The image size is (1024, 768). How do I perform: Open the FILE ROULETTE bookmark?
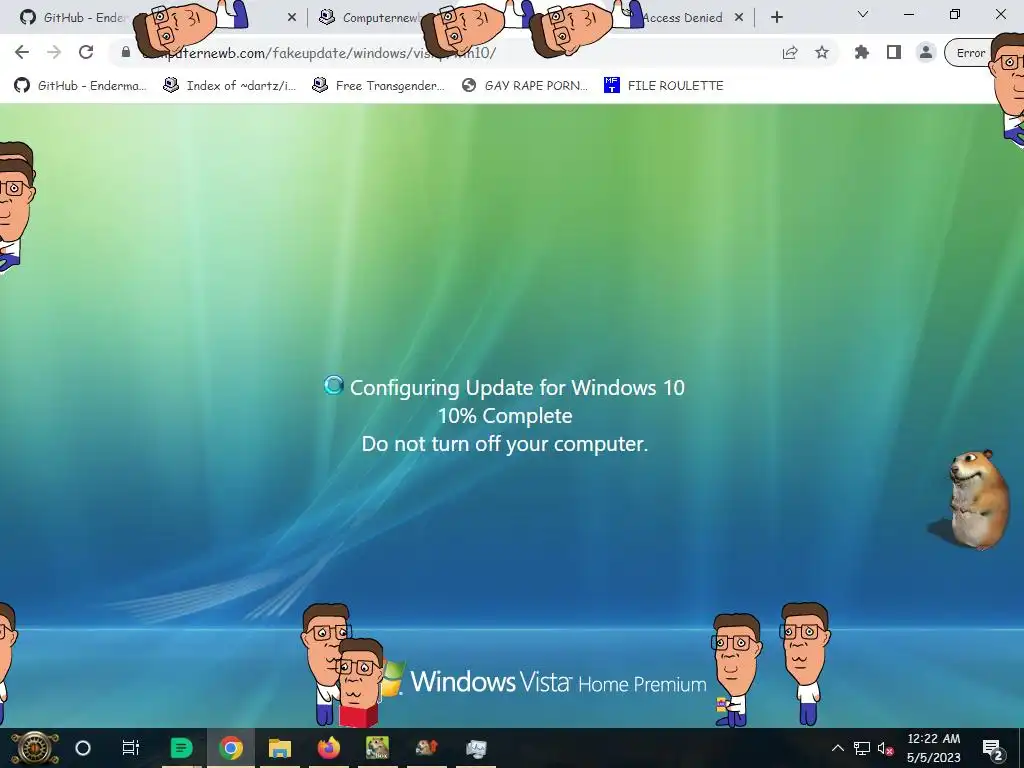[664, 86]
